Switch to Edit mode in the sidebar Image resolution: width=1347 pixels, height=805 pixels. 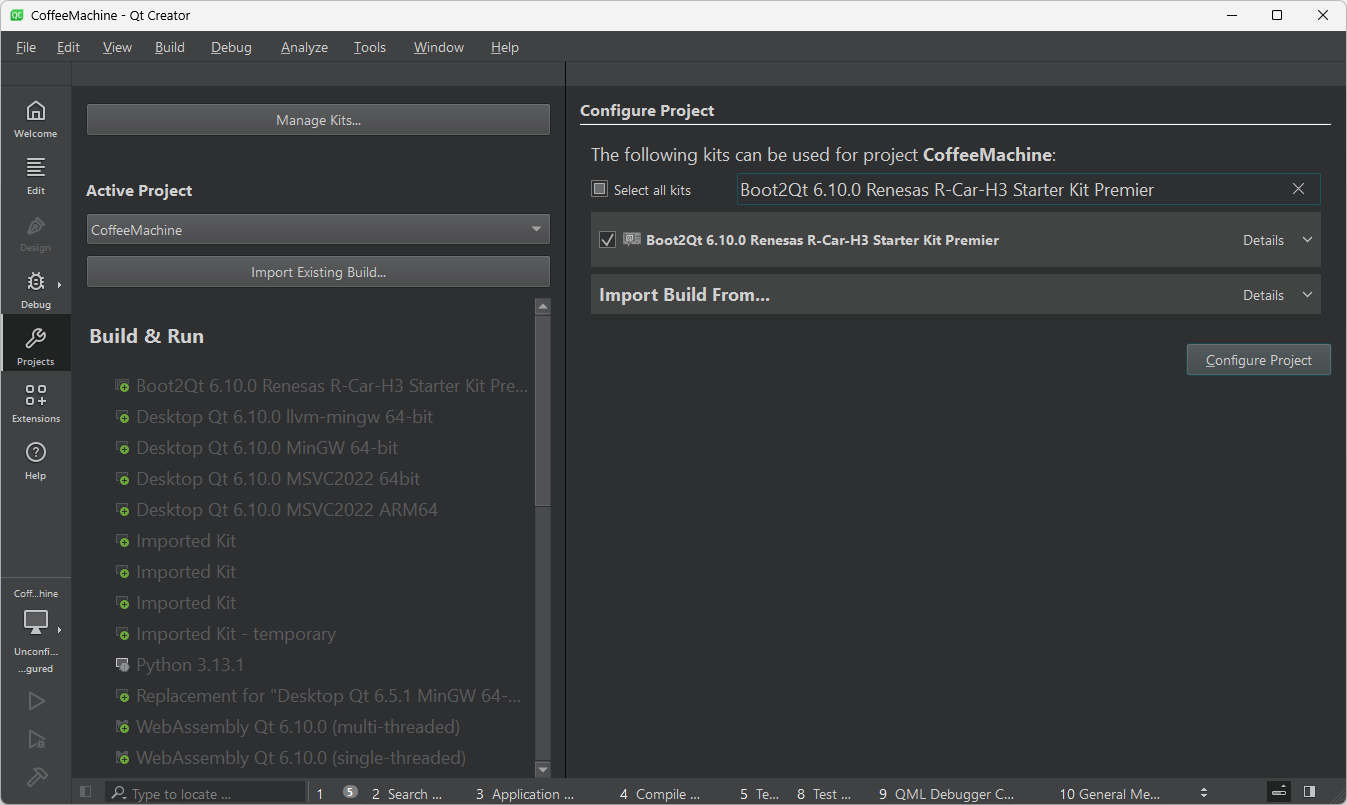click(36, 175)
